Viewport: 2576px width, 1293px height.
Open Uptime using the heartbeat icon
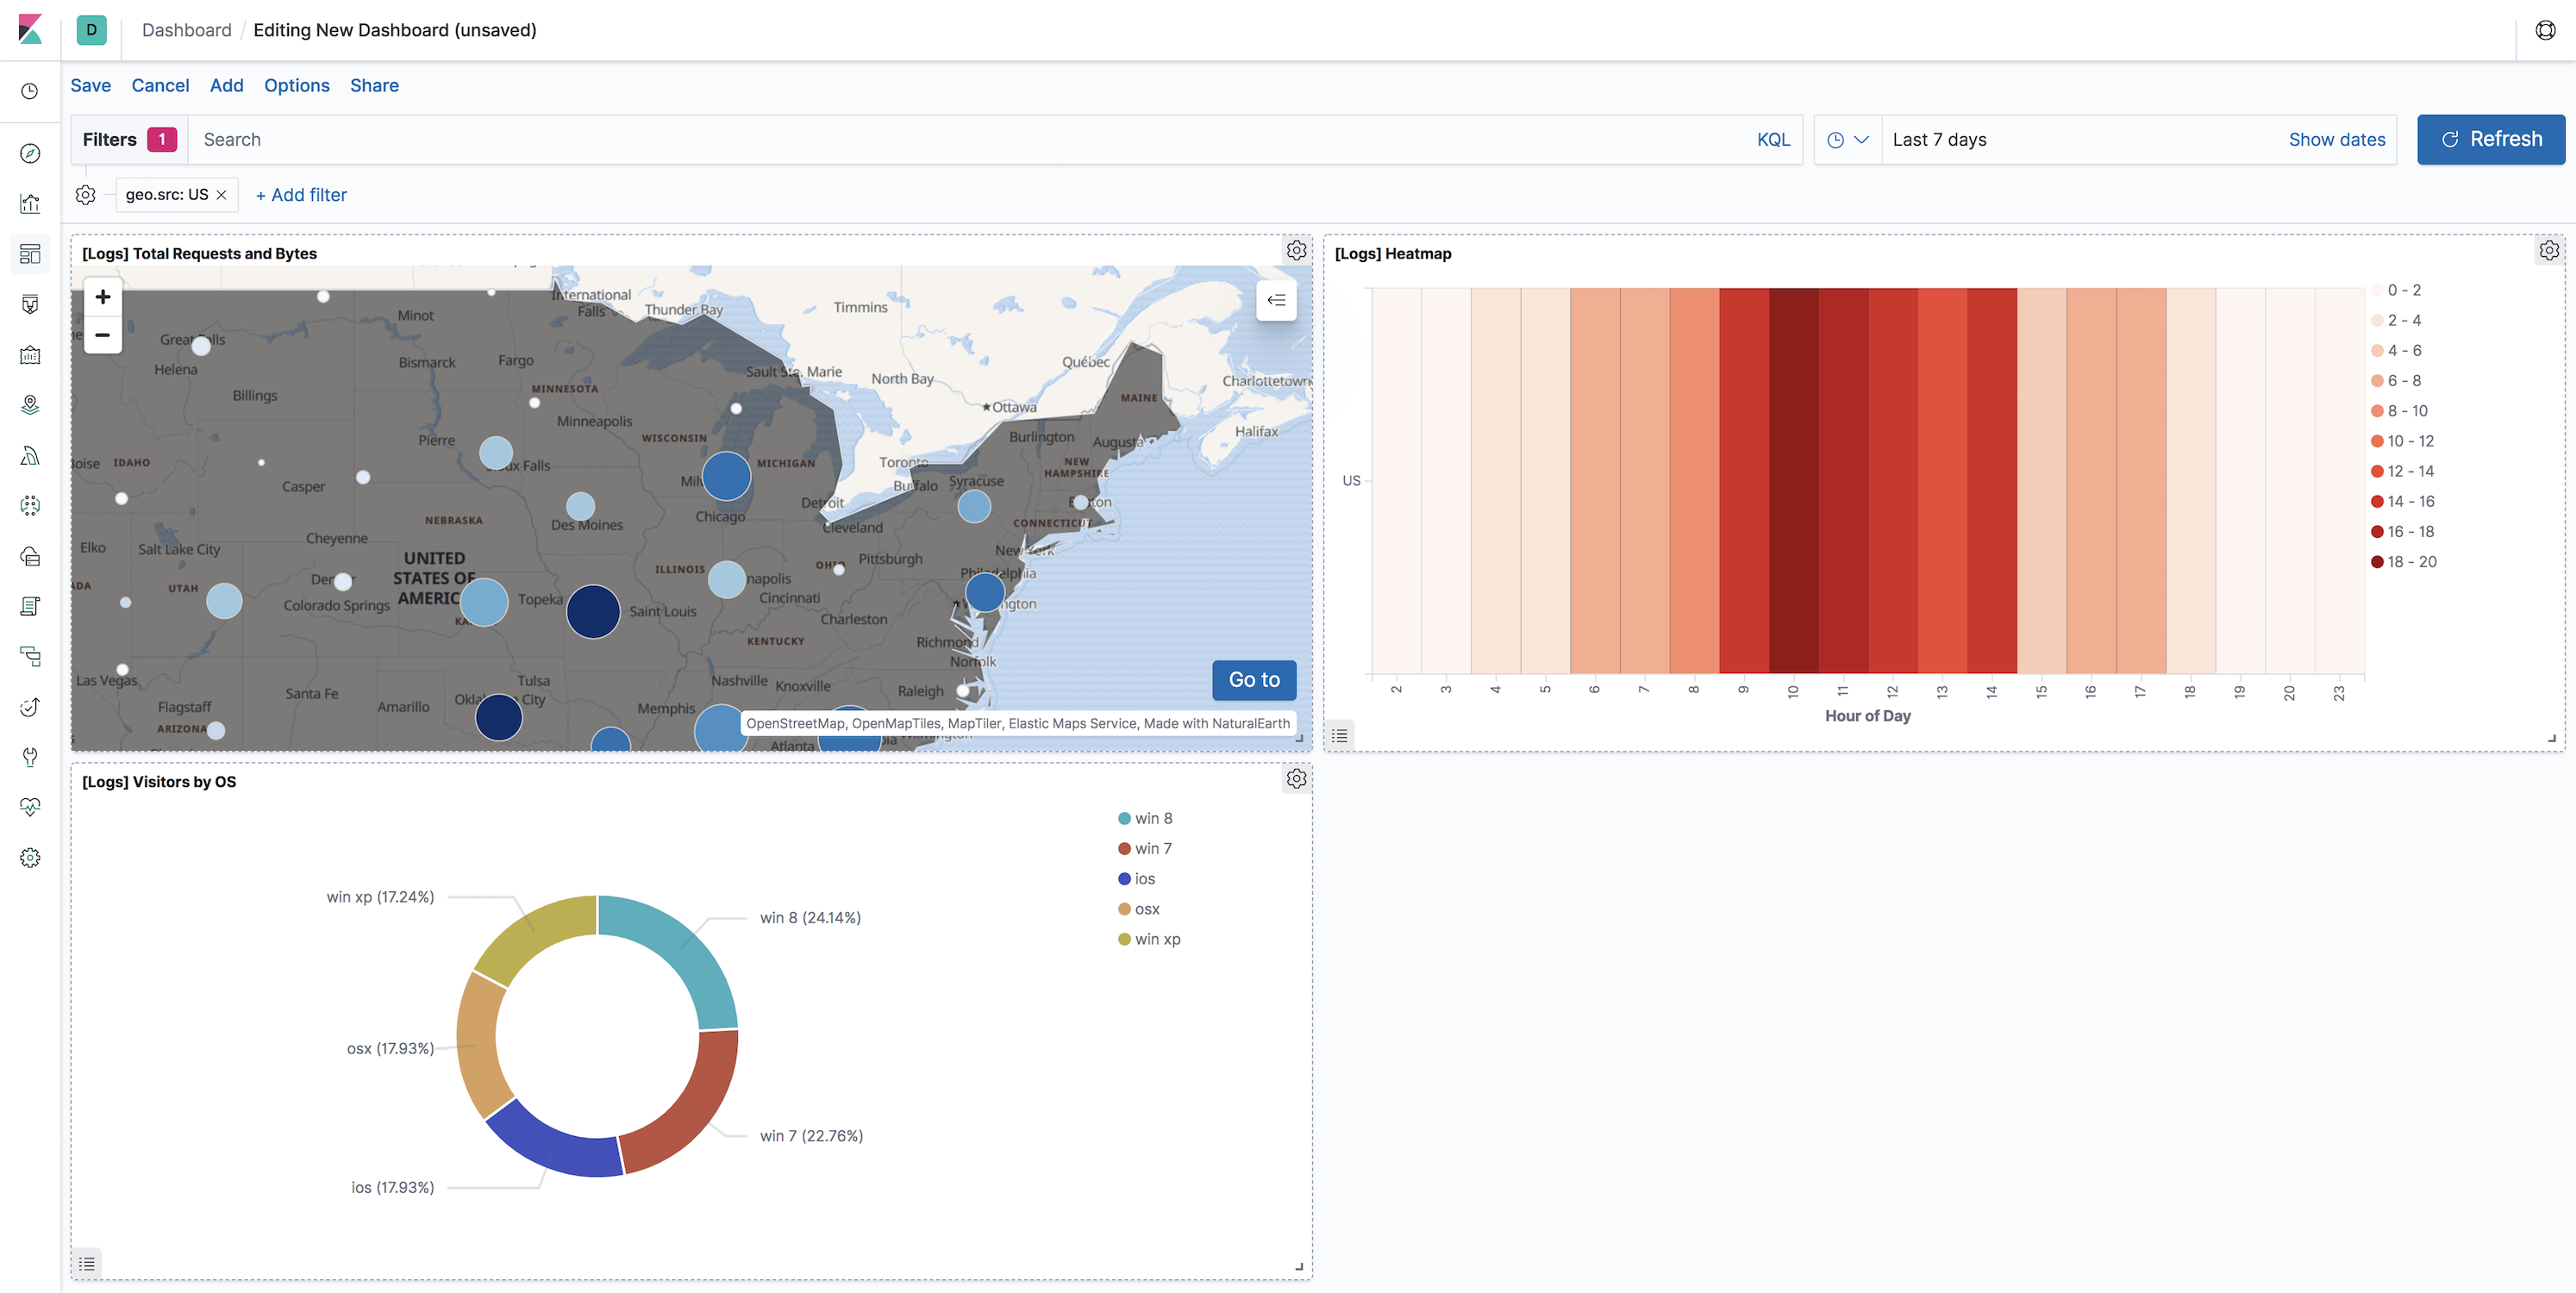[30, 807]
